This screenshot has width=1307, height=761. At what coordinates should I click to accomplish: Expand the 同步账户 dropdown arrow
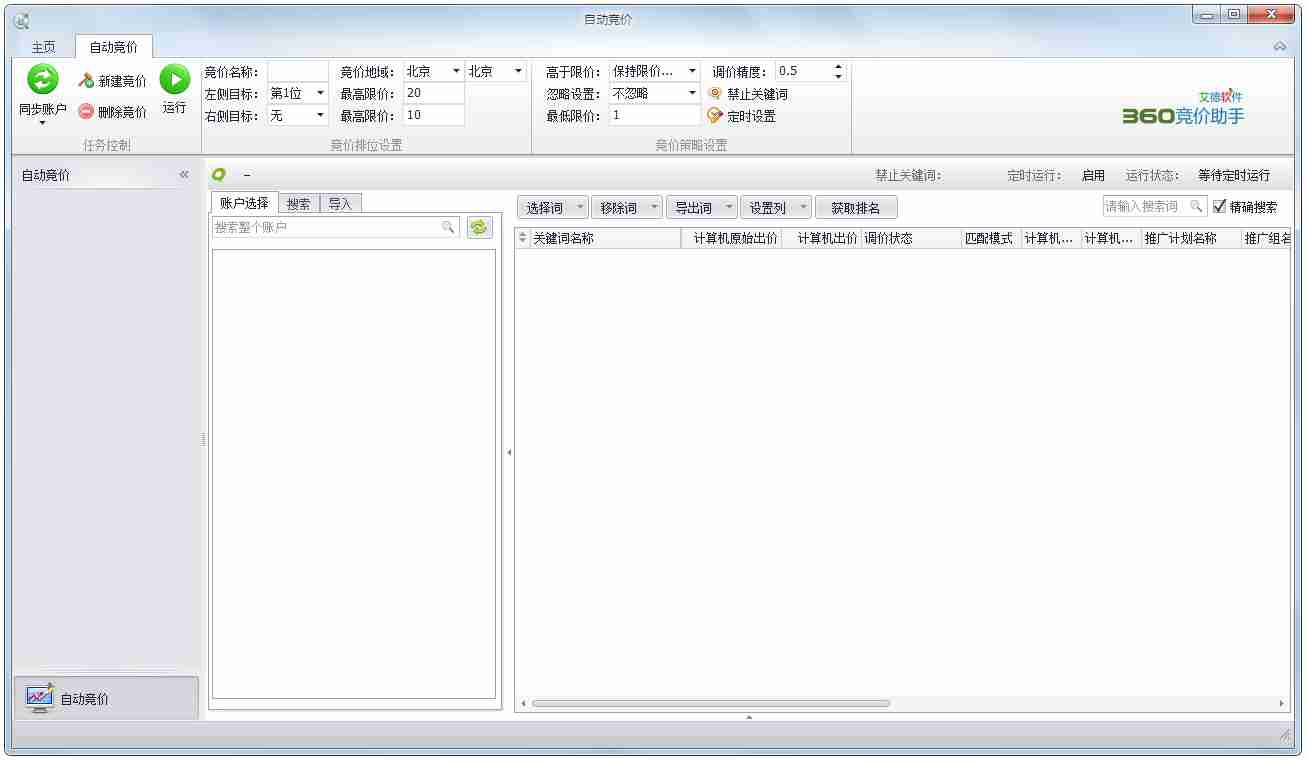click(x=42, y=124)
